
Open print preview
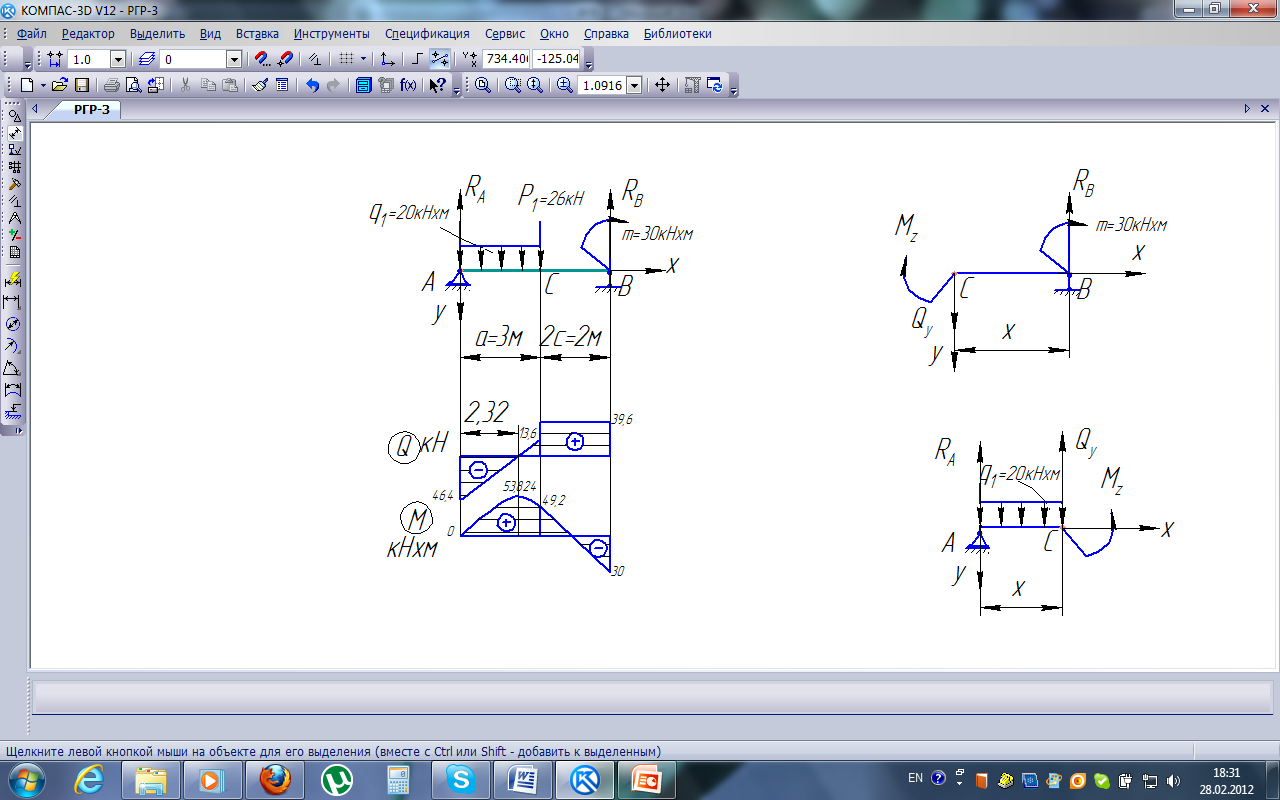(134, 86)
